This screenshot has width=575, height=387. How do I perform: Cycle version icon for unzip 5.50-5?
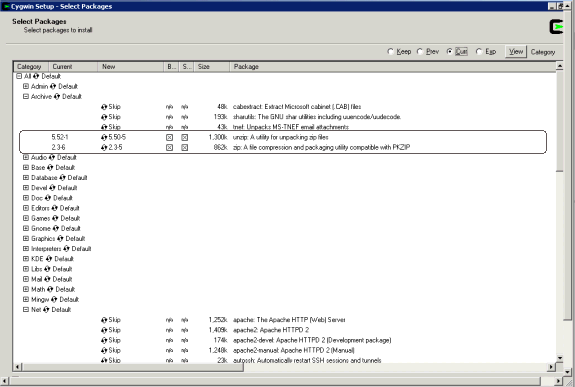(104, 137)
